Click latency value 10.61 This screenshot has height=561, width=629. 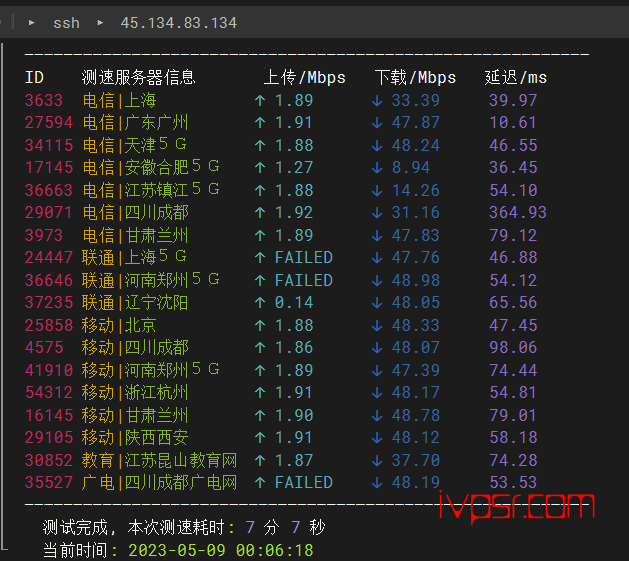click(x=513, y=122)
